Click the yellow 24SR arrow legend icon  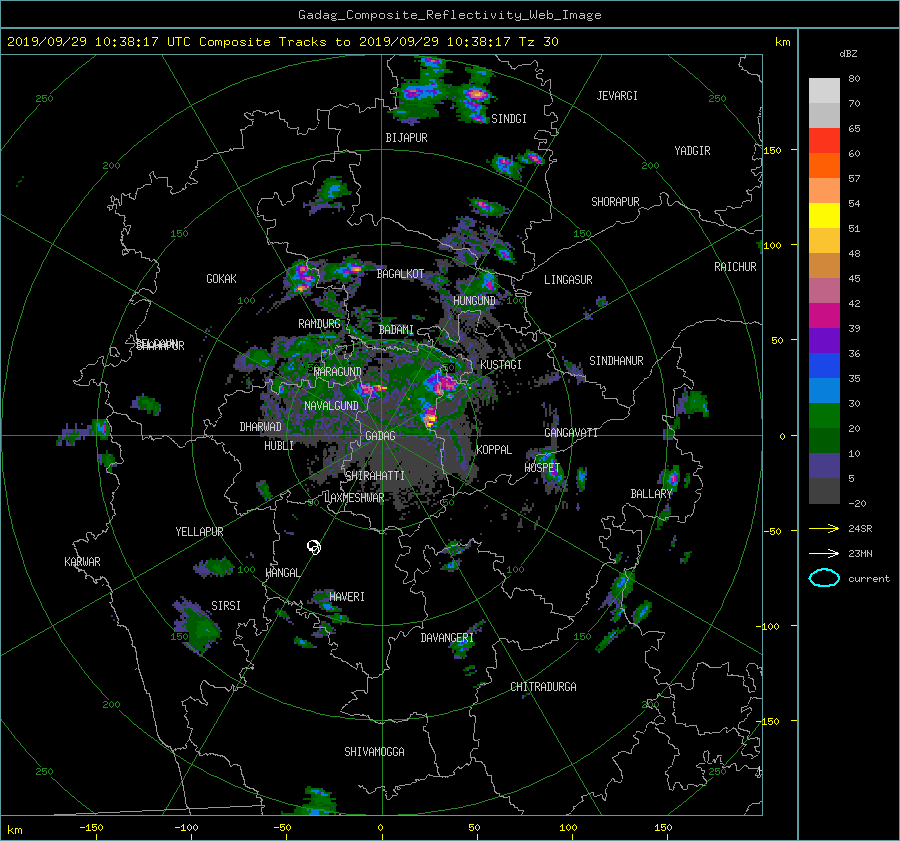(x=824, y=528)
